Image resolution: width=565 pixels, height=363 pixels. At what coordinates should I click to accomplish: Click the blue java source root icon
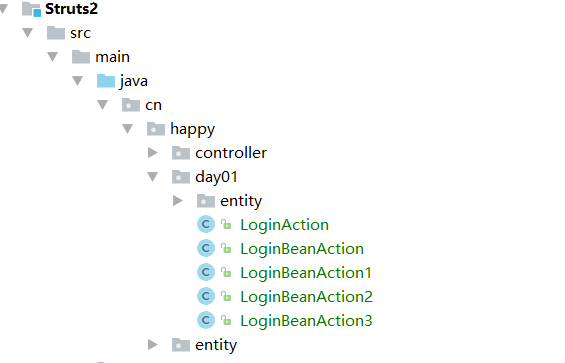coord(106,81)
